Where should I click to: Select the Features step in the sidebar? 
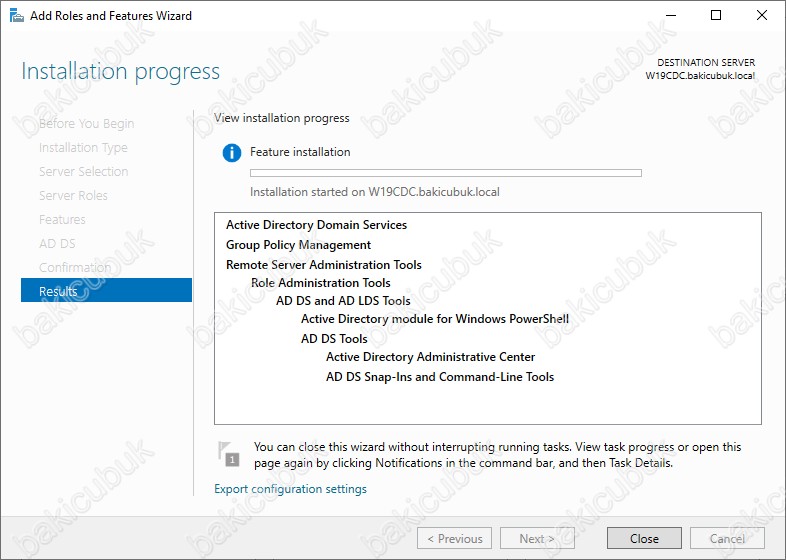[x=62, y=220]
